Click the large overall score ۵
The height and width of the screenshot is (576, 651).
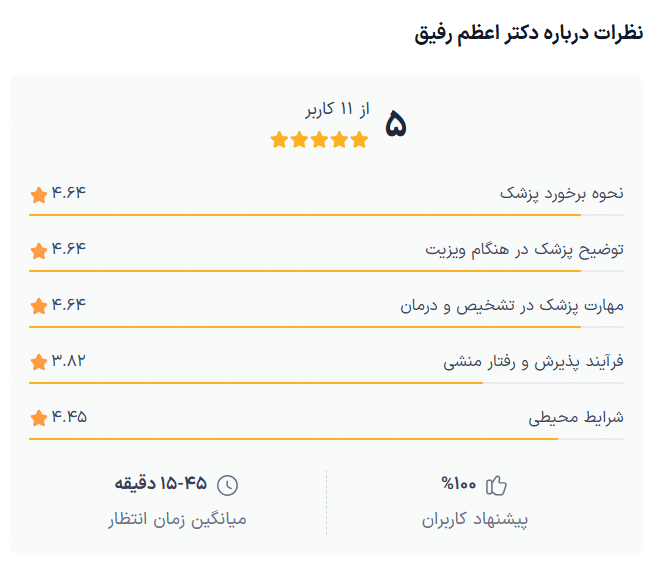[x=396, y=125]
